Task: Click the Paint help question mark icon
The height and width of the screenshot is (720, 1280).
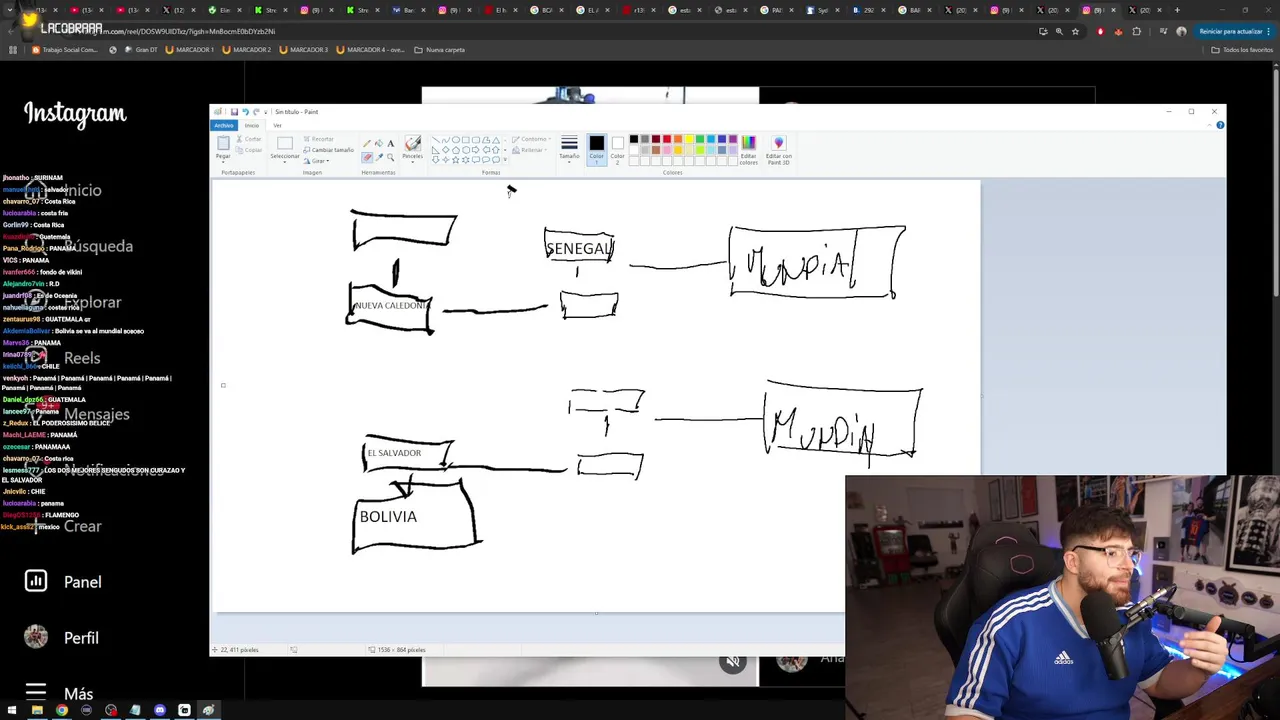Action: [x=1220, y=125]
